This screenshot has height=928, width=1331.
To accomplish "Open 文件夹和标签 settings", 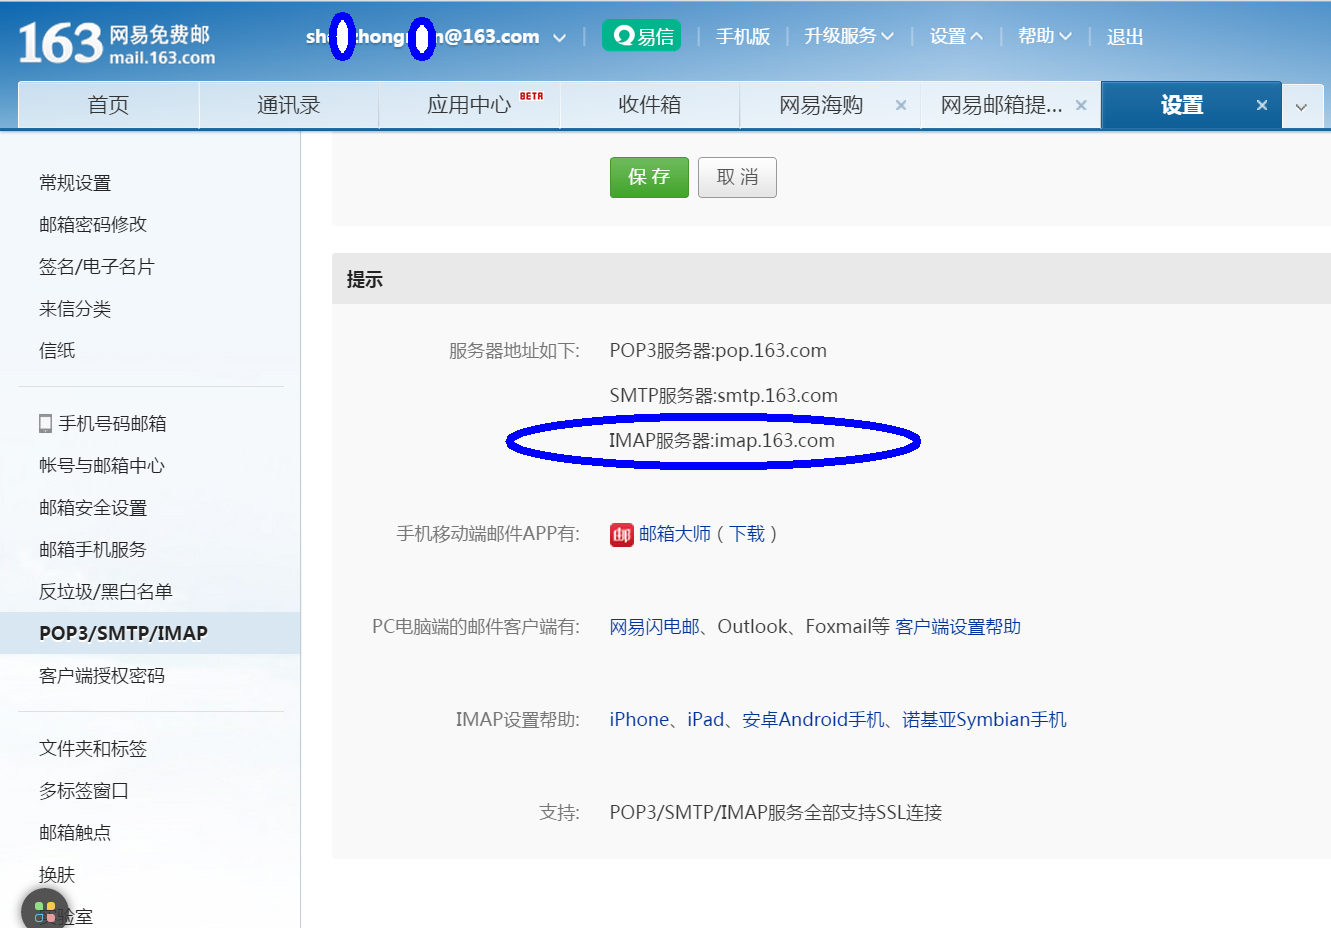I will coord(93,749).
